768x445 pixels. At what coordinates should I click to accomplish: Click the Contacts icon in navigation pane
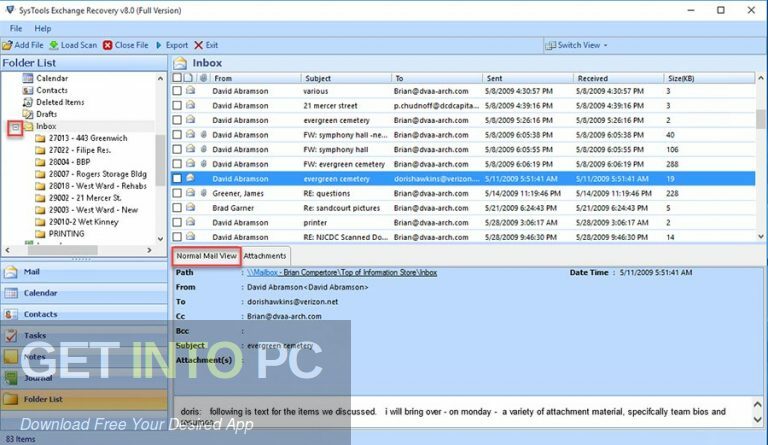(x=11, y=314)
